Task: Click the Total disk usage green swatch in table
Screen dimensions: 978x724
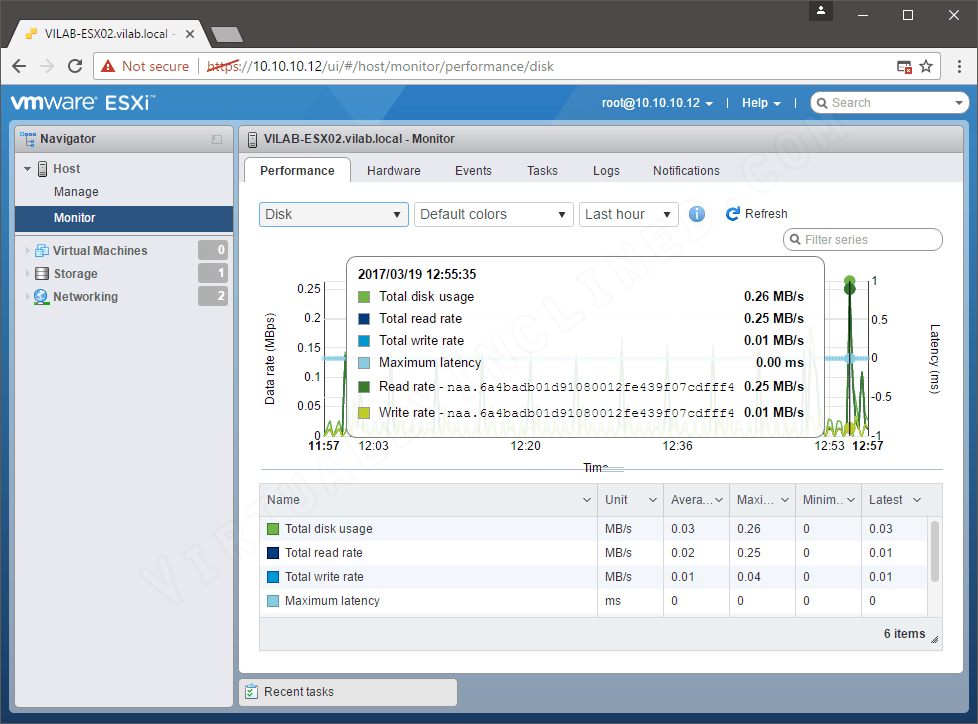Action: coord(273,529)
